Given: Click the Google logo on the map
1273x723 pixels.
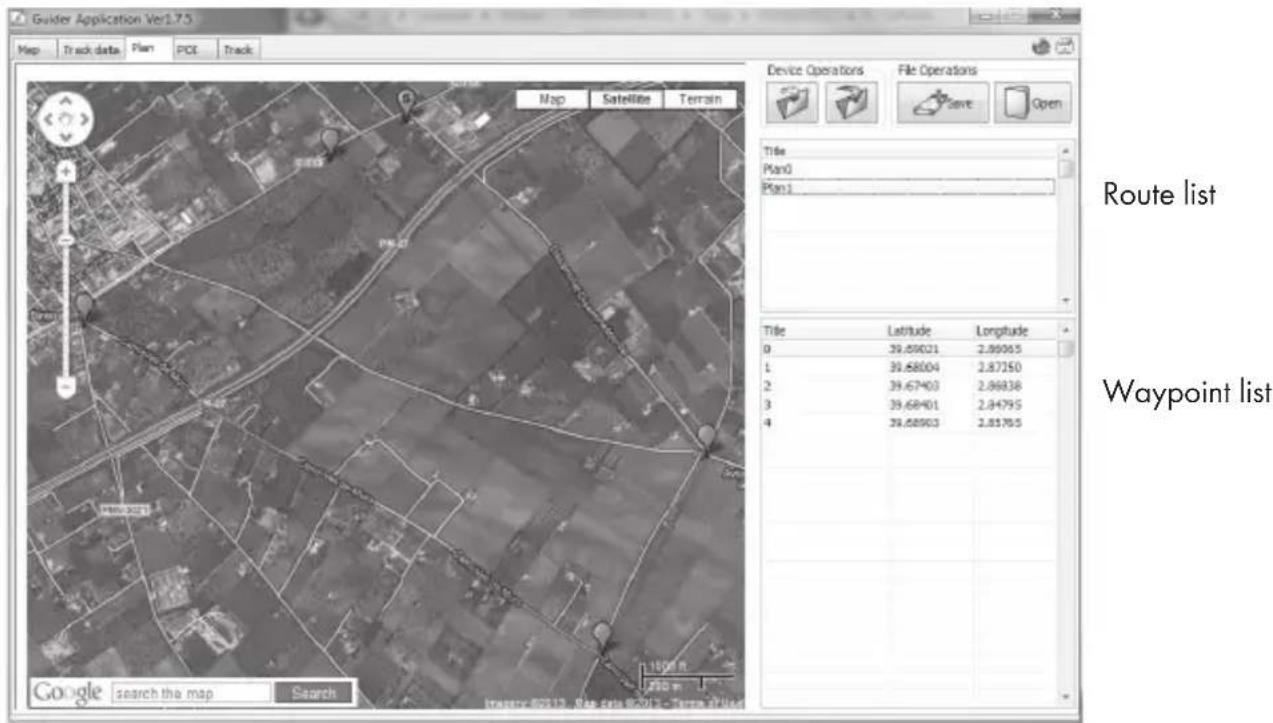Looking at the screenshot, I should 68,692.
